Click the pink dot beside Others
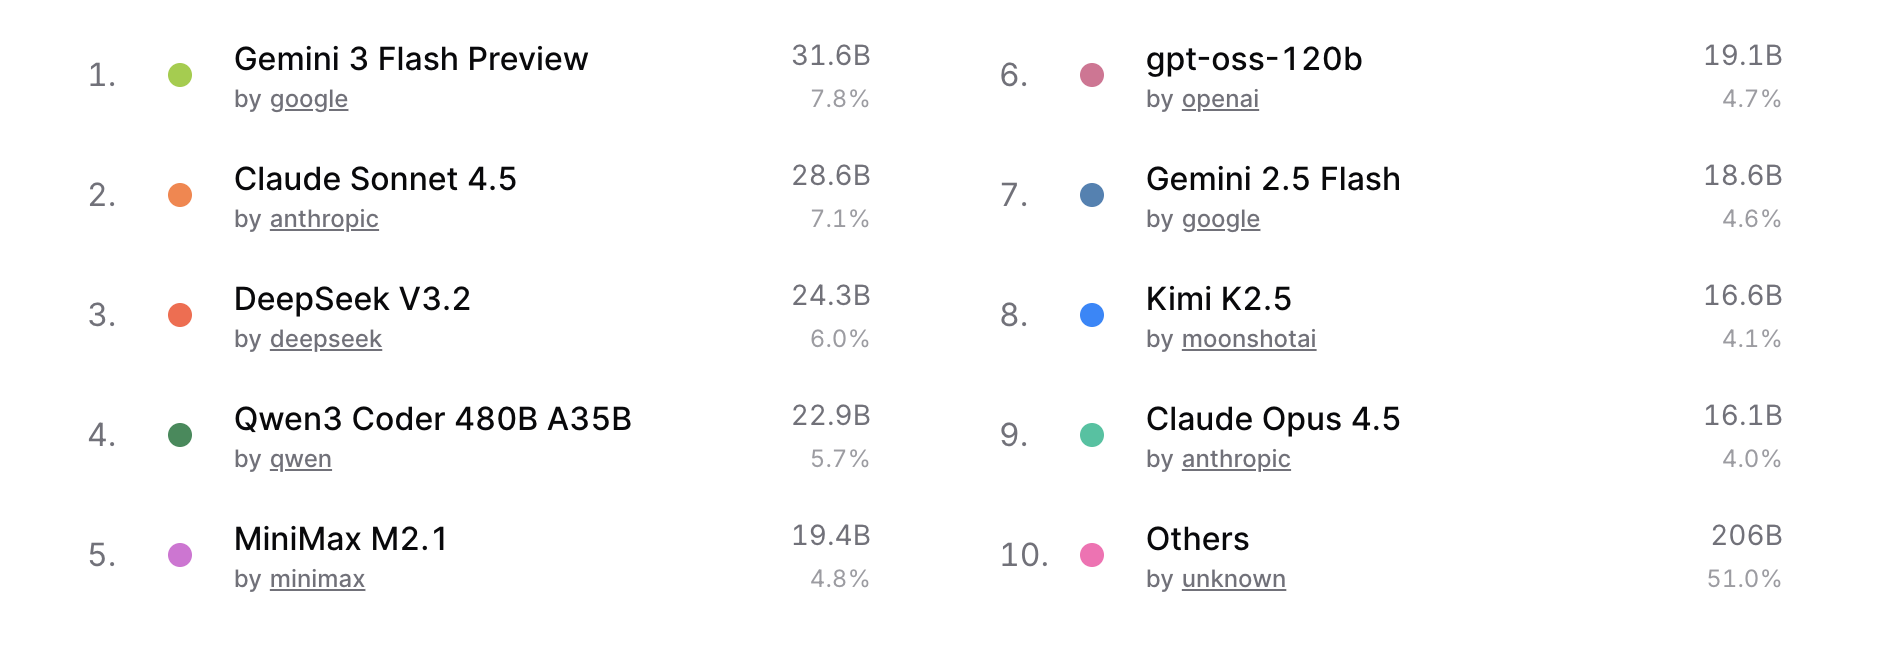1902x658 pixels. tap(1092, 555)
